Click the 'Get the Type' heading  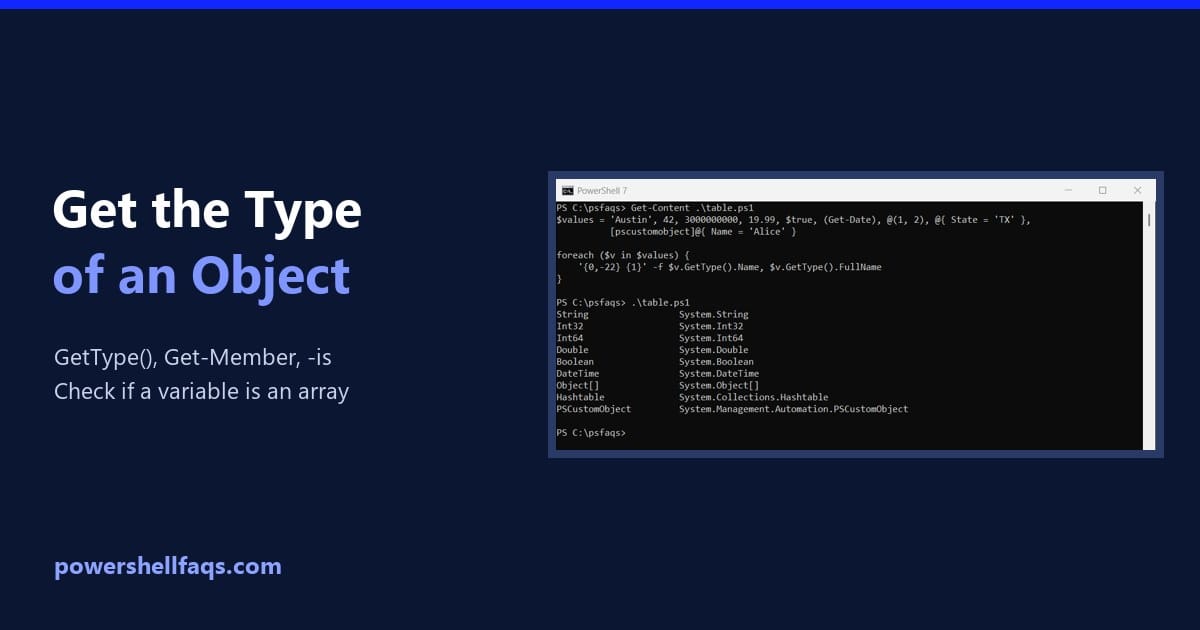click(207, 212)
